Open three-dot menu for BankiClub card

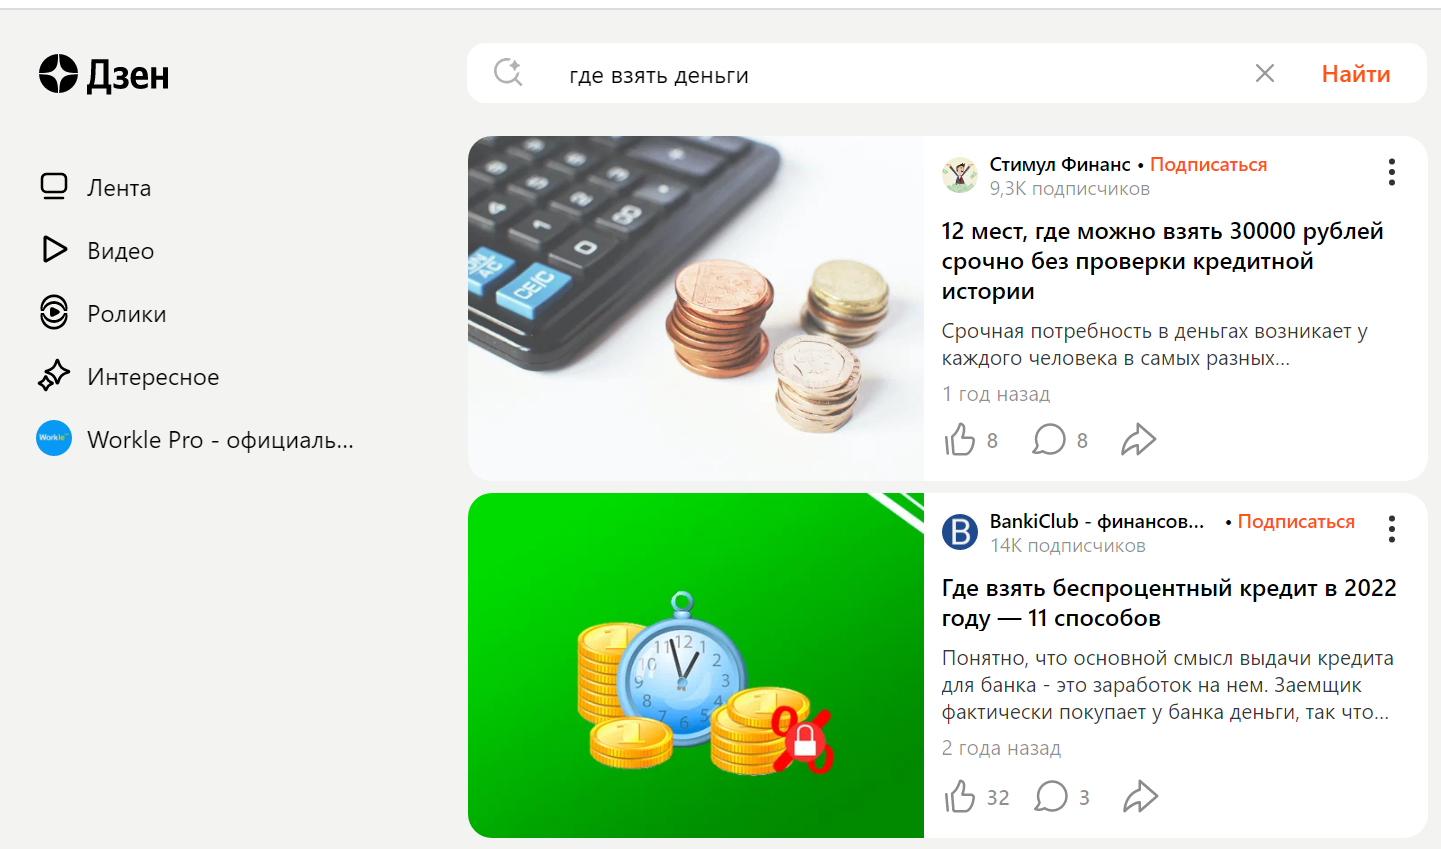(1391, 529)
